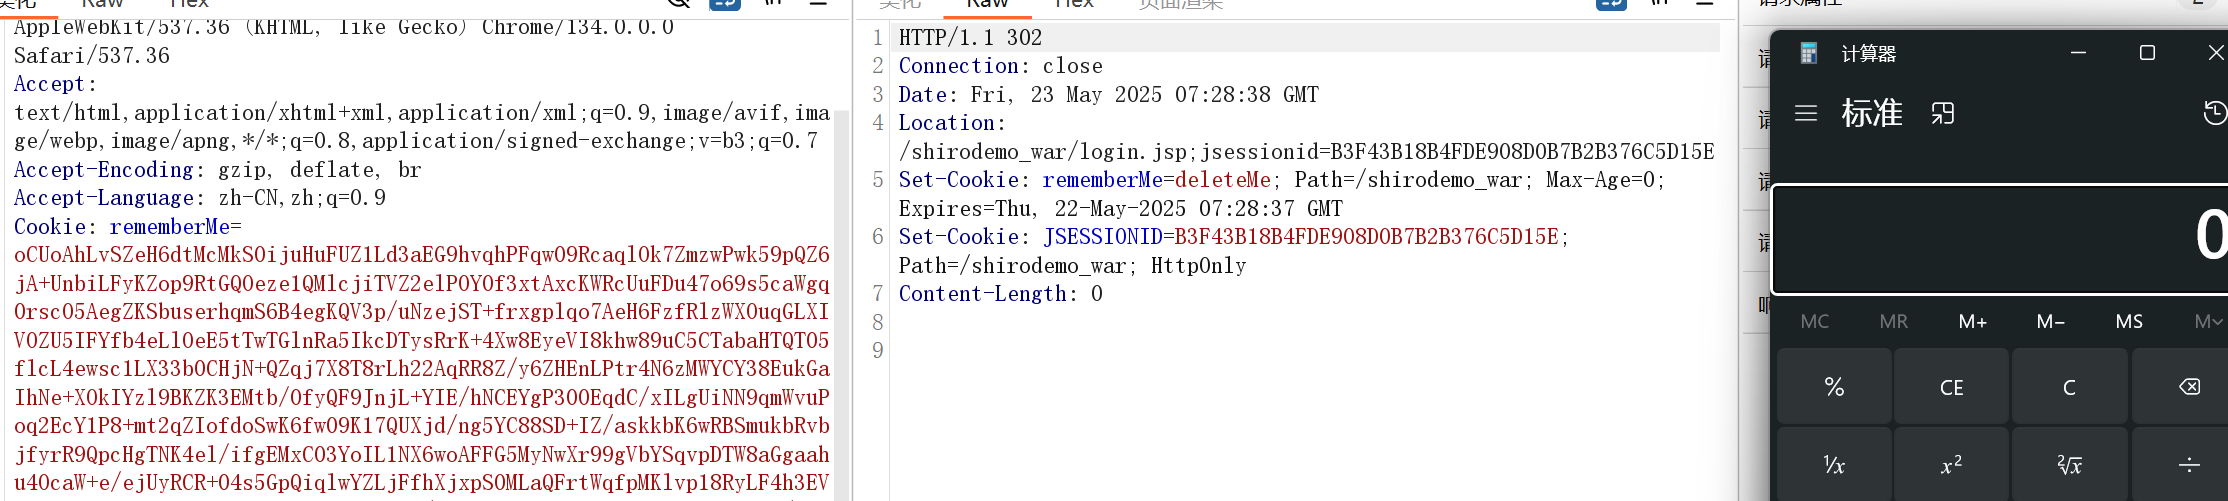2228x501 pixels.
Task: Switch to the Raw tab in response panel
Action: click(987, 5)
